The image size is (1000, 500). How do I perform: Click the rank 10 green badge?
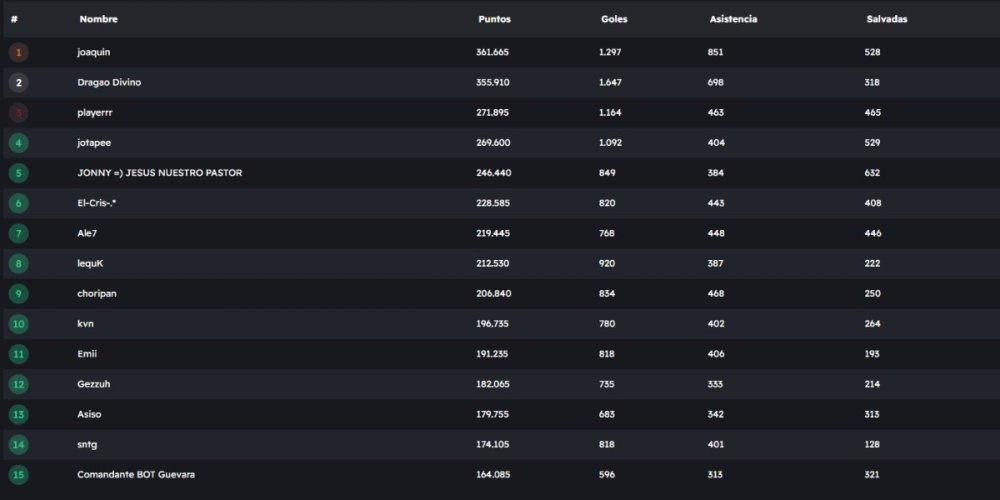[18, 324]
